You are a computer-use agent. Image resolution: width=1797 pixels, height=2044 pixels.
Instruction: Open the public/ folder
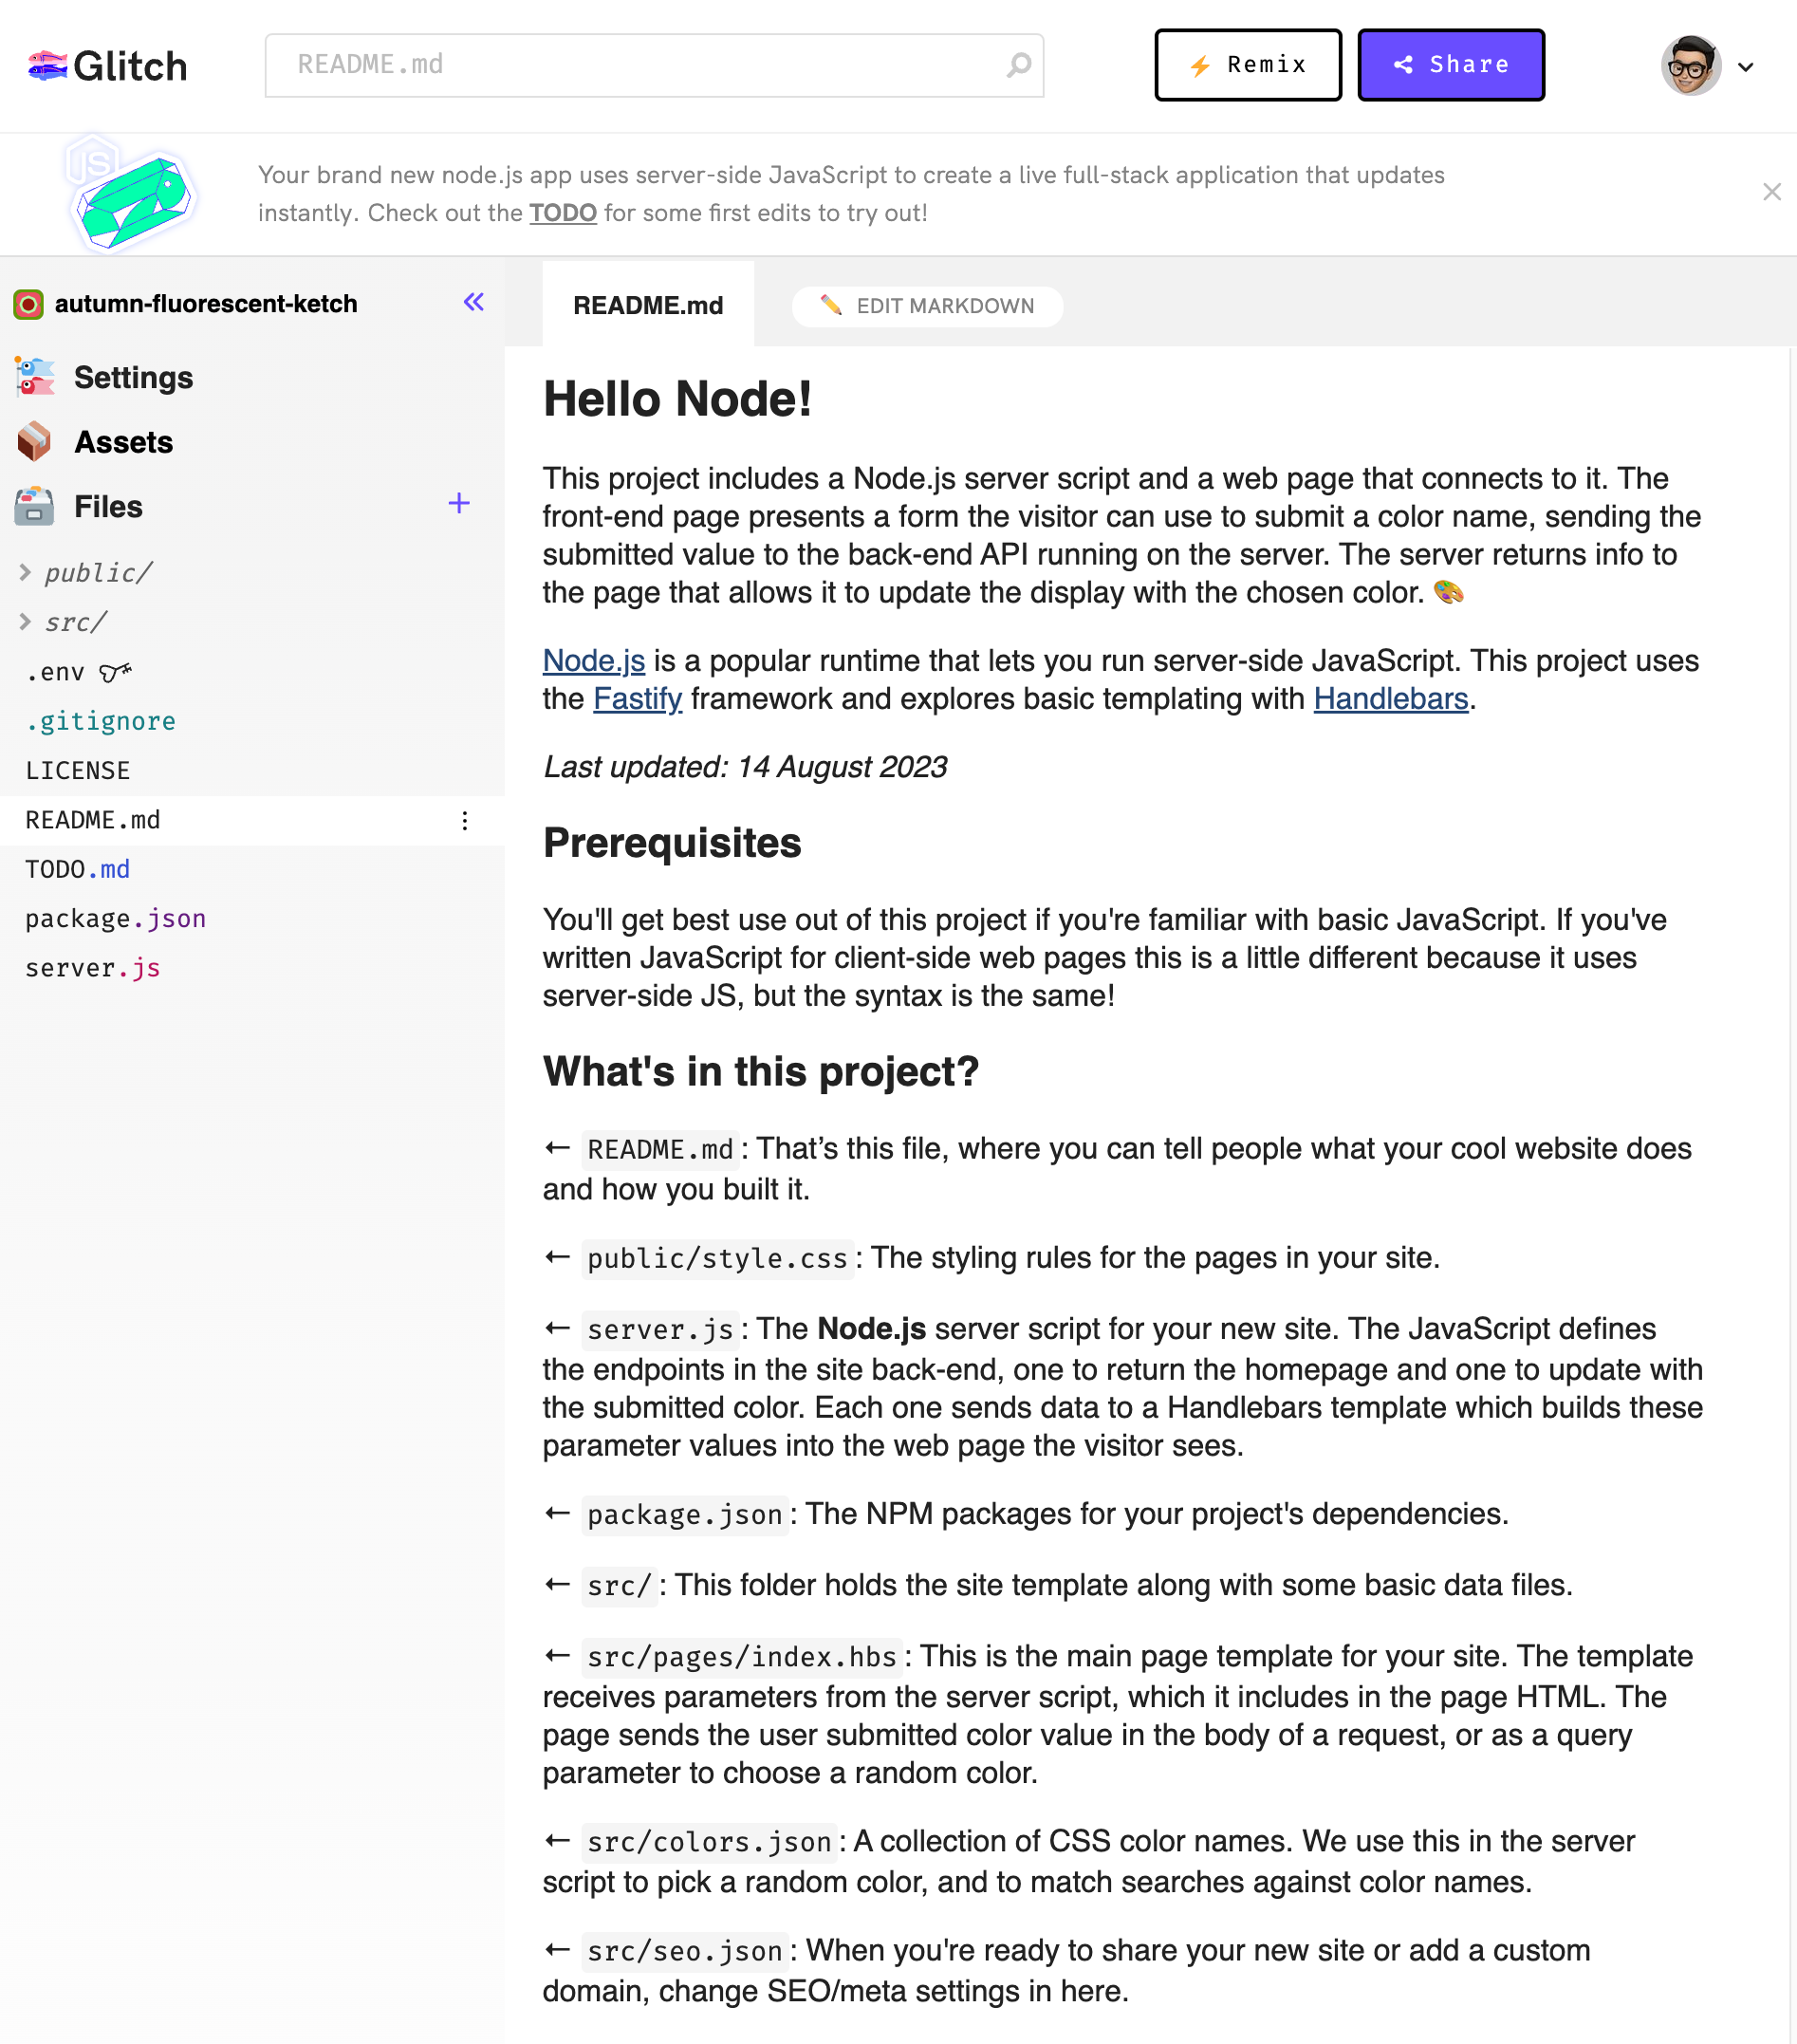click(98, 573)
